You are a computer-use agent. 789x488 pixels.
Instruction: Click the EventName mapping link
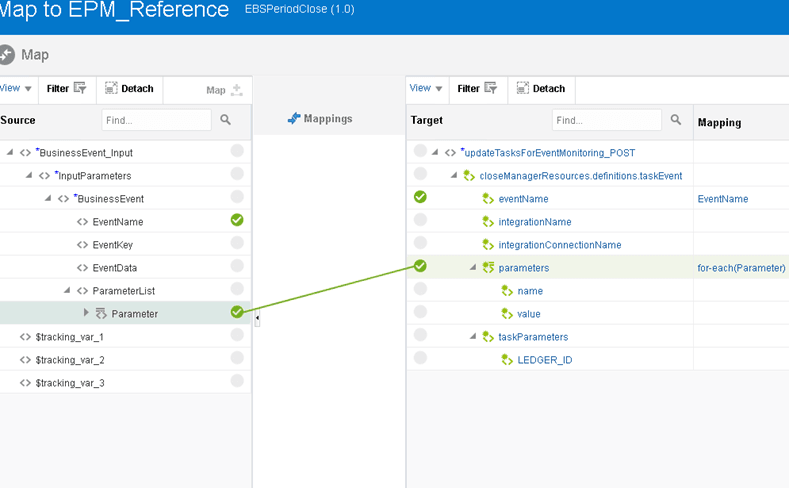click(723, 199)
